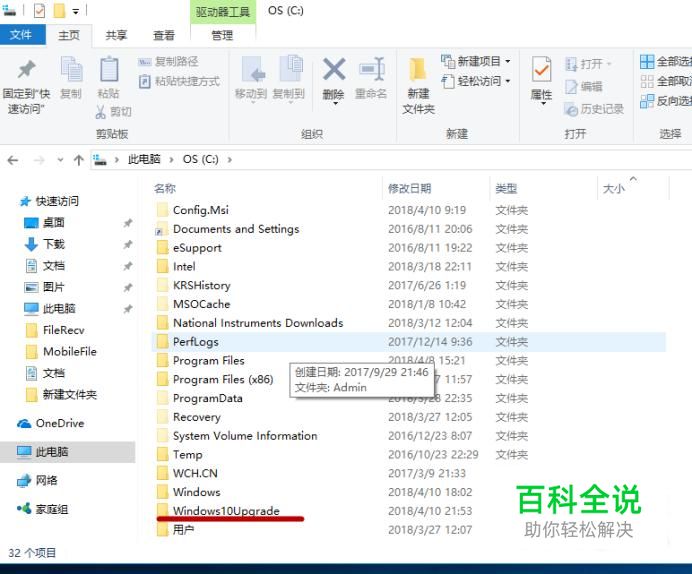Sort by the Name (名称) column header
The height and width of the screenshot is (574, 692).
[165, 189]
